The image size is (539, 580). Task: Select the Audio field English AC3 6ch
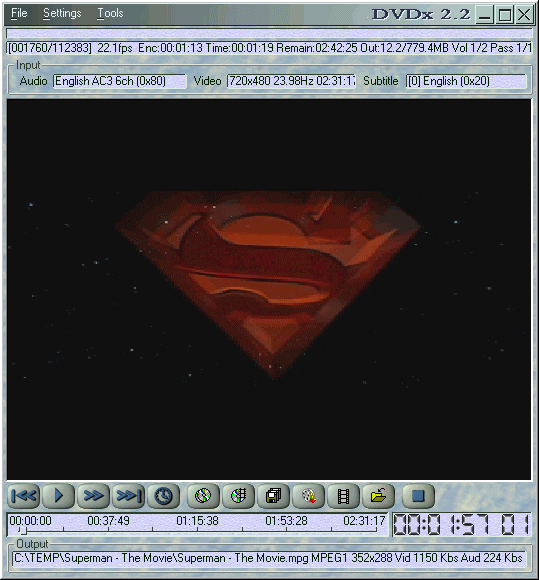click(x=120, y=81)
